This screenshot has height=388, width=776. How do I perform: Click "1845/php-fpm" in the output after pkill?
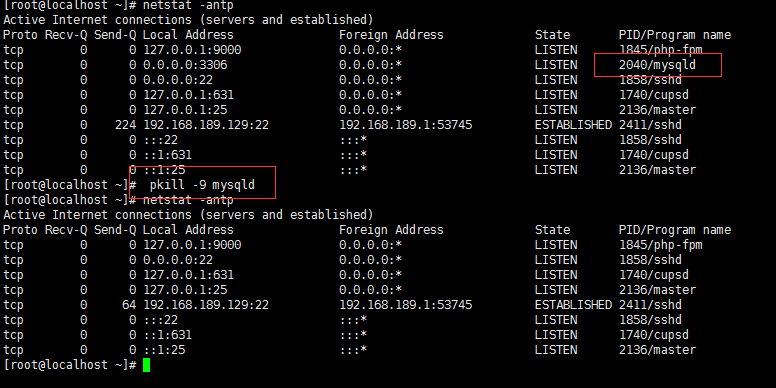click(x=661, y=245)
